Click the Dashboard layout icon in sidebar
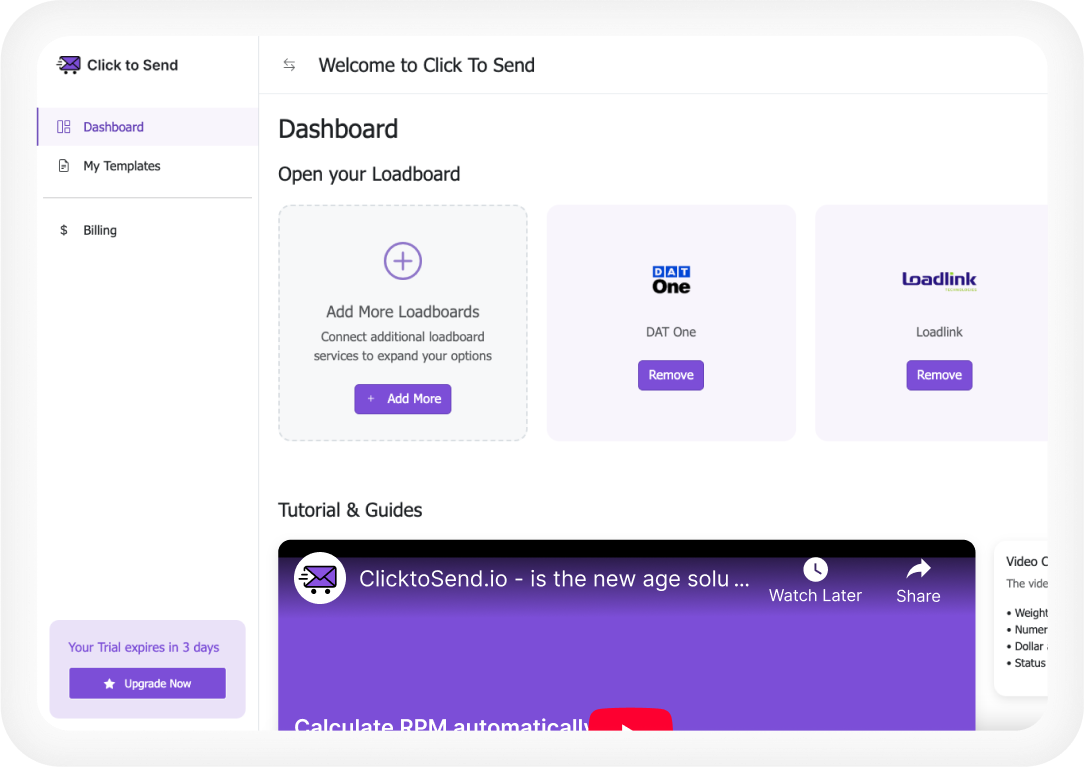 tap(64, 127)
